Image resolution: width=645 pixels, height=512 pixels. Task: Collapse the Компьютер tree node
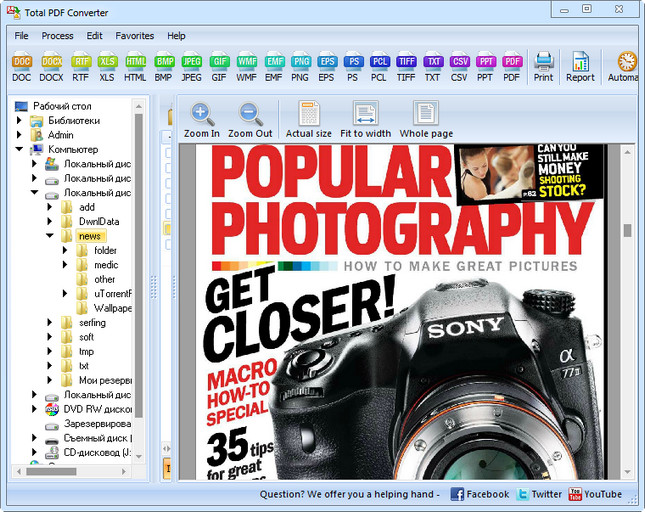(x=19, y=149)
